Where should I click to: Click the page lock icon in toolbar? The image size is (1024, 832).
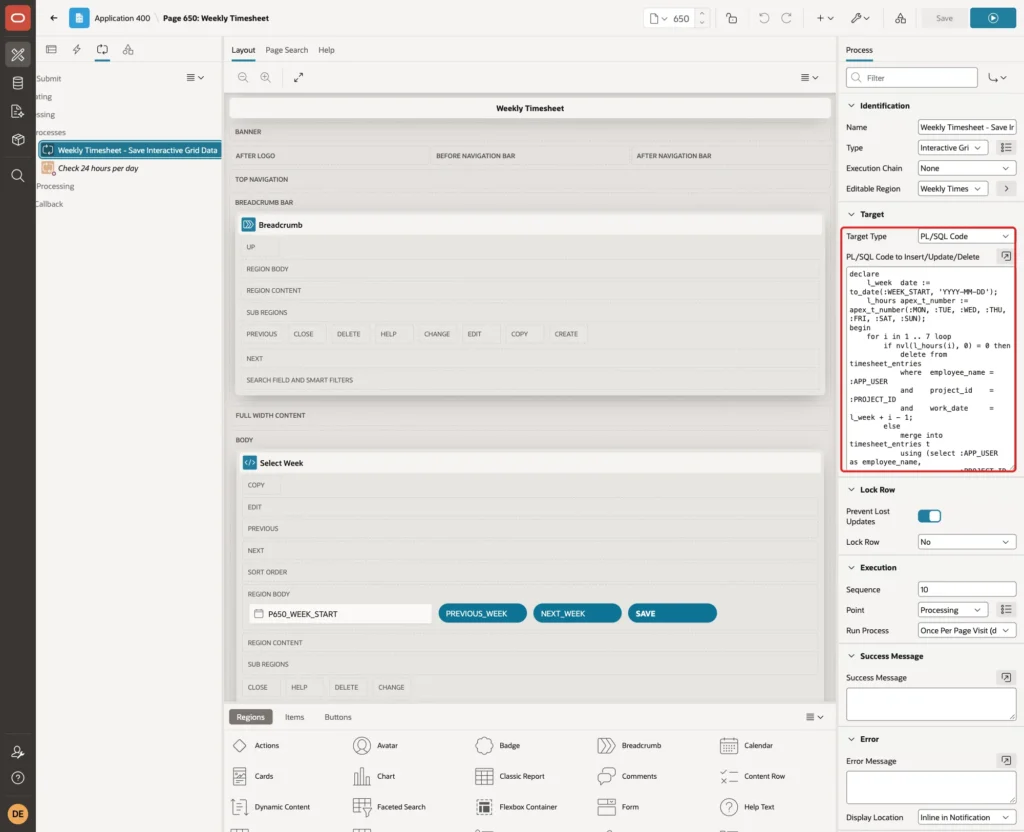pyautogui.click(x=732, y=18)
